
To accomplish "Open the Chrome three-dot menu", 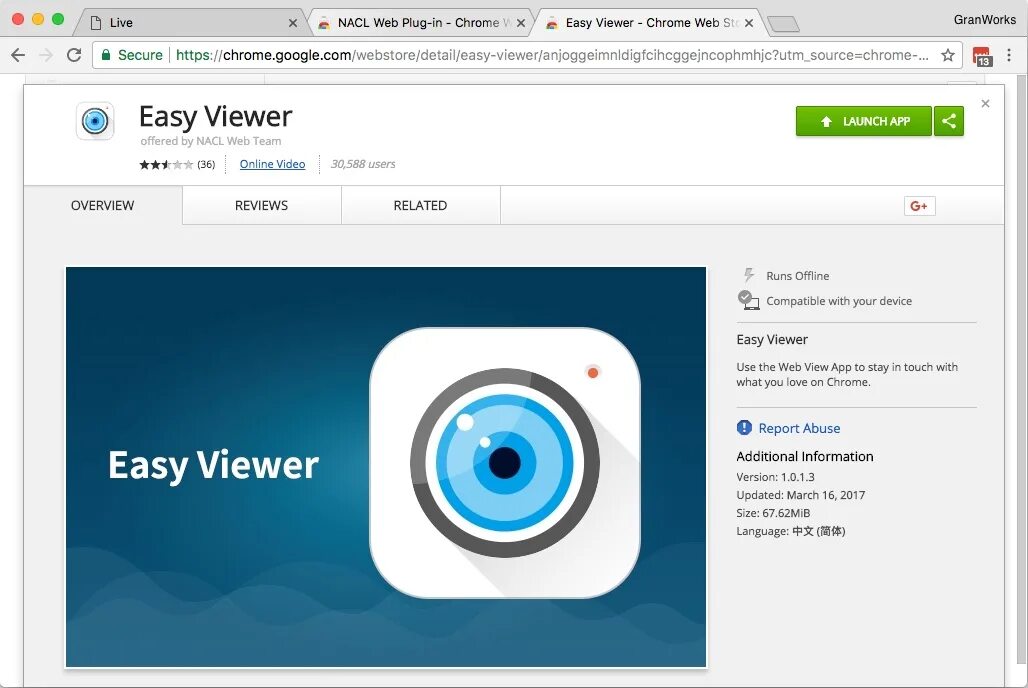I will [x=1009, y=55].
